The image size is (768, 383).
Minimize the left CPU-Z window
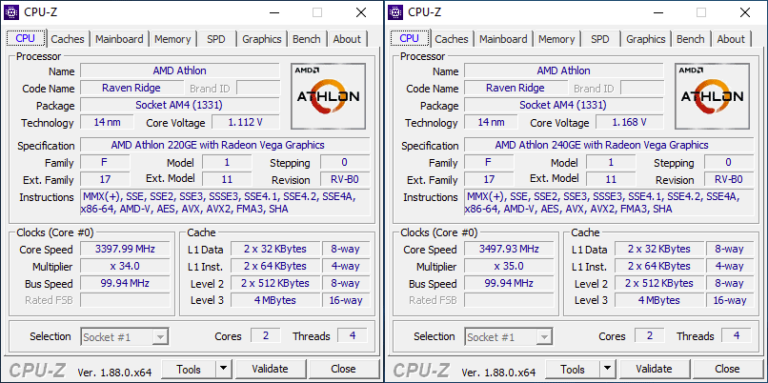pyautogui.click(x=274, y=12)
